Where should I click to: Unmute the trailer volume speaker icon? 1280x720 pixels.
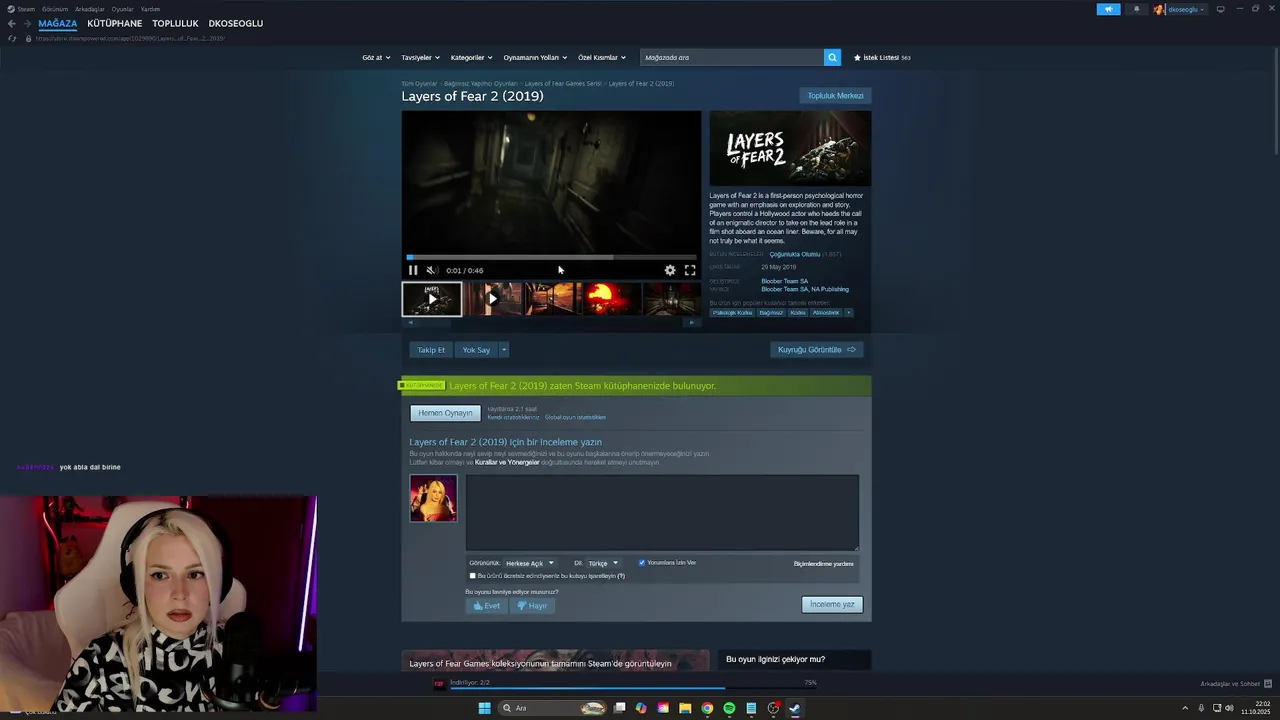coord(431,270)
